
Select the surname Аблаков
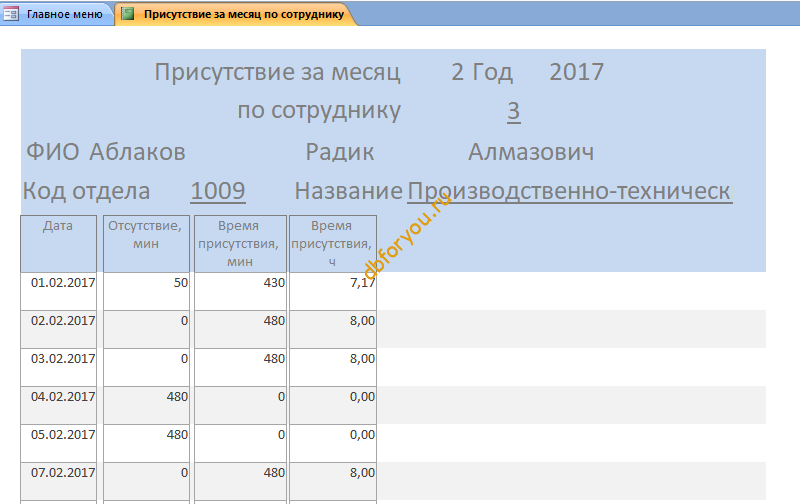137,152
